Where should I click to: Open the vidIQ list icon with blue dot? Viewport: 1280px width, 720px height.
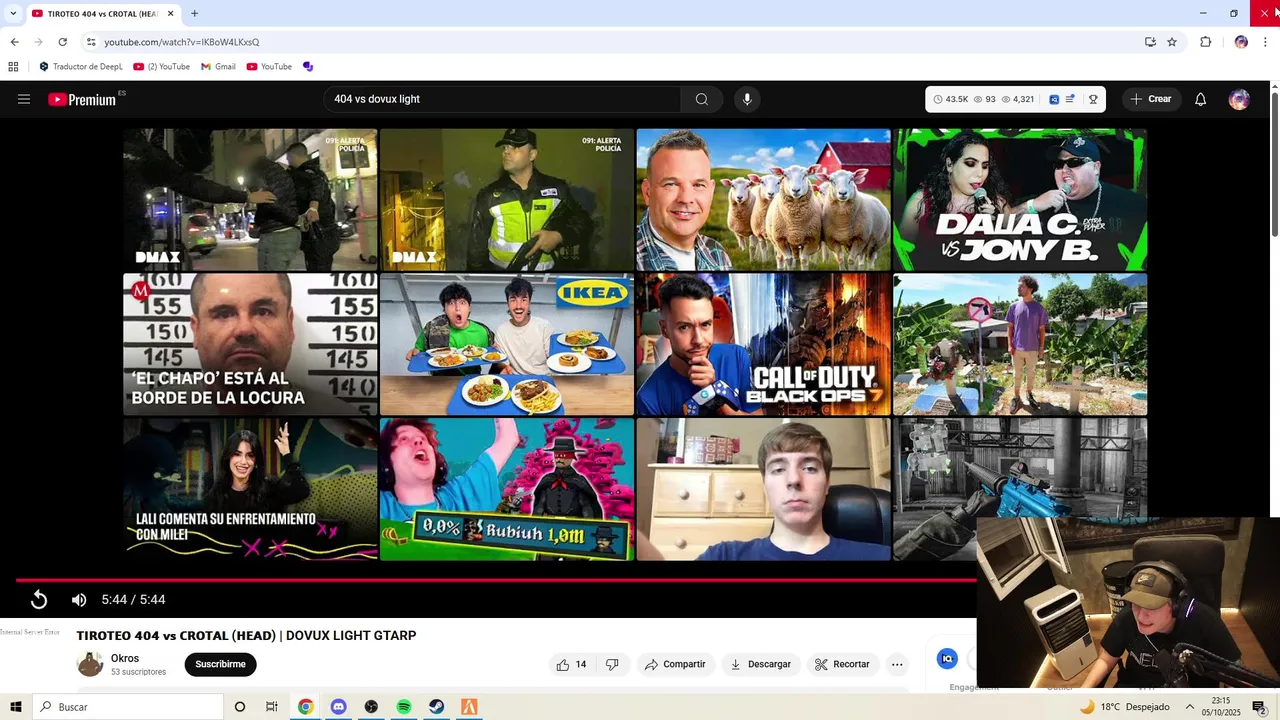(1070, 99)
